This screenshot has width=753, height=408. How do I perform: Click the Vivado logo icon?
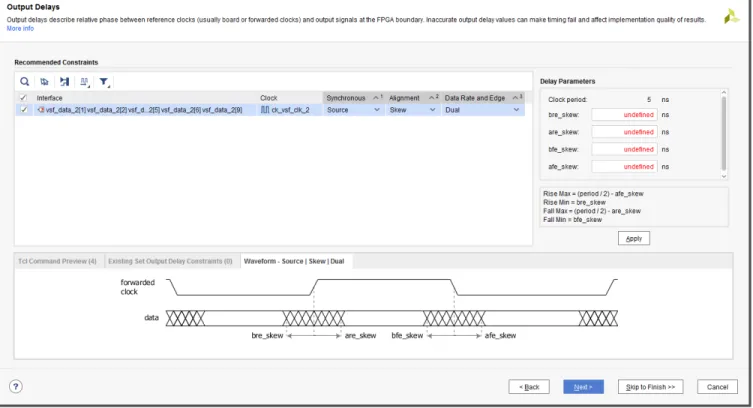click(x=731, y=16)
